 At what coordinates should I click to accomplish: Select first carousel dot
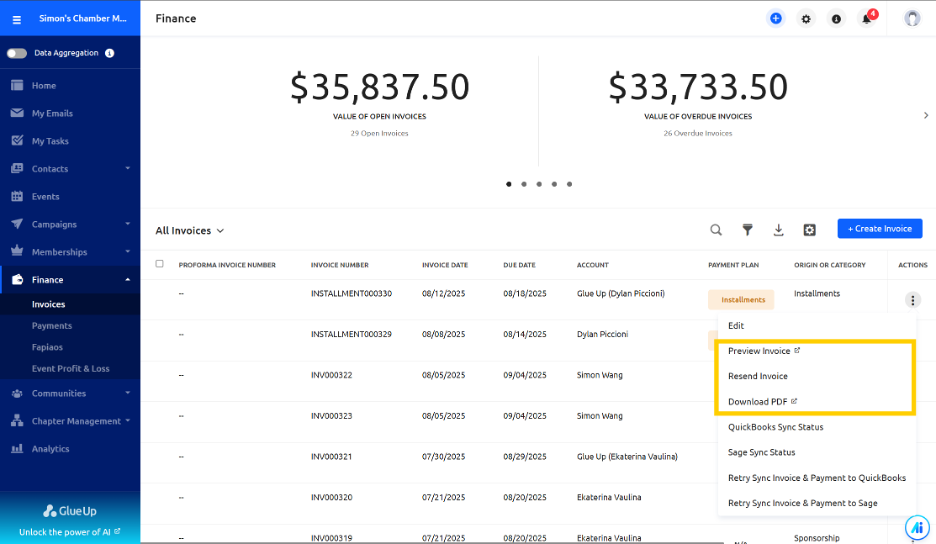click(x=509, y=184)
